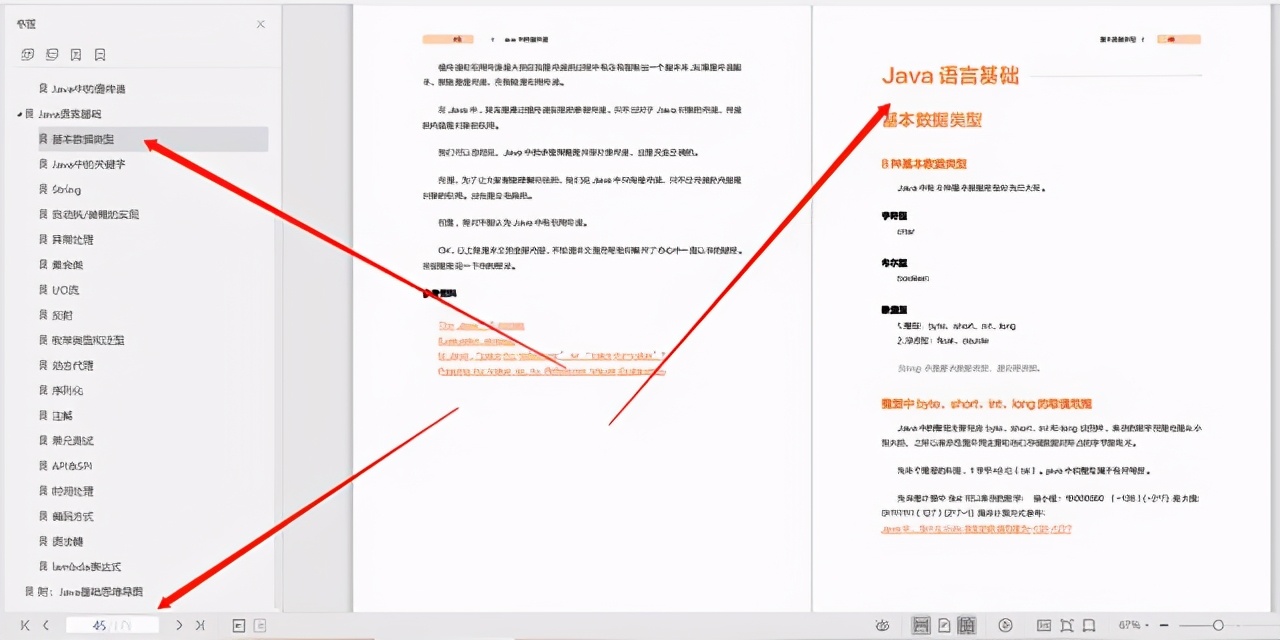Collapse the Java语言基础 bookmark node

[x=19, y=115]
